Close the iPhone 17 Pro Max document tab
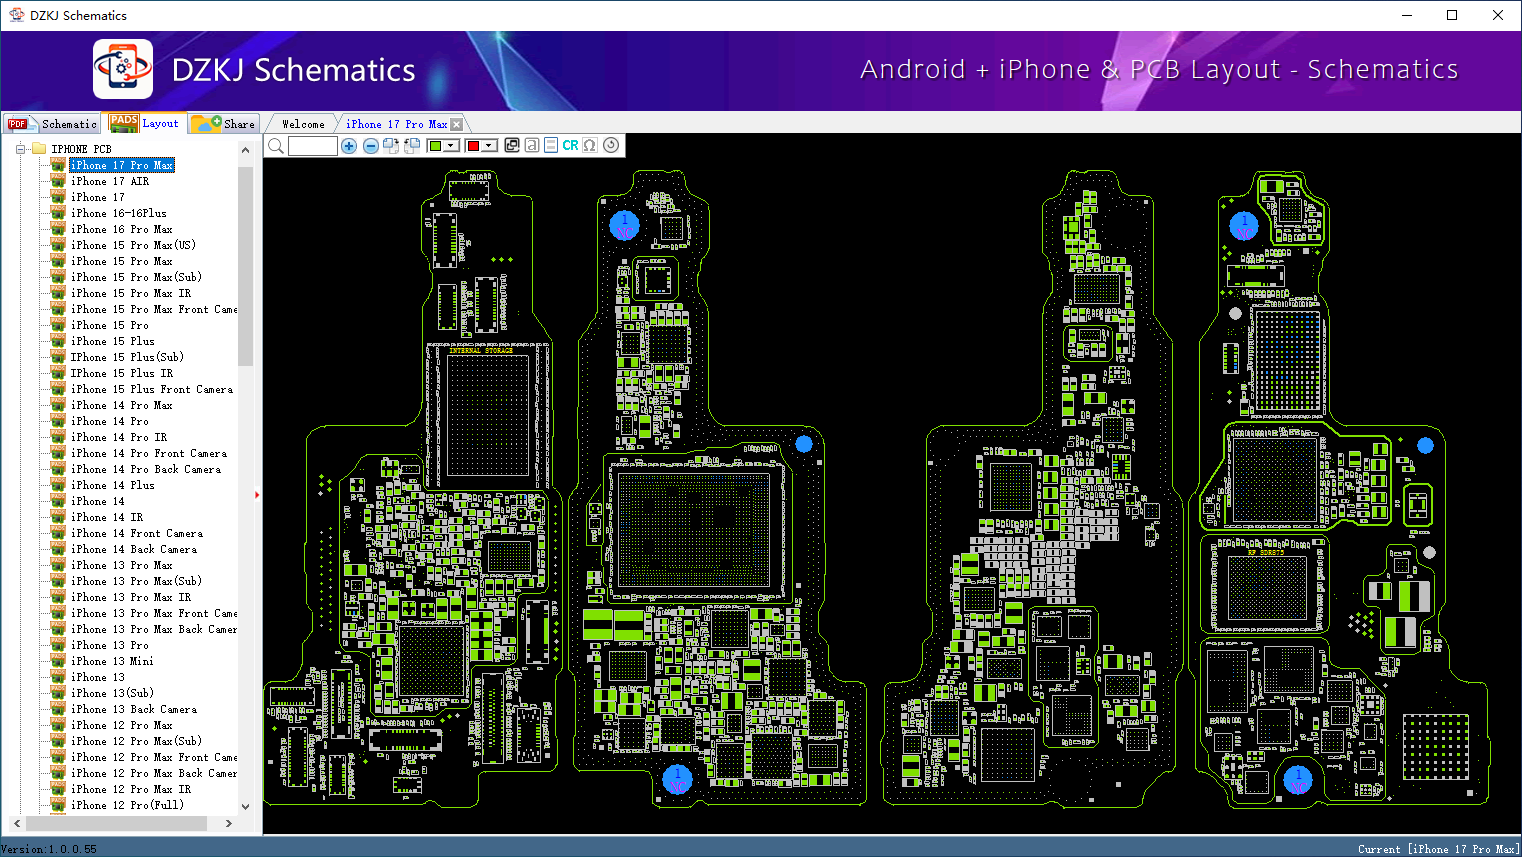Screen dimensions: 1522x857 457,124
